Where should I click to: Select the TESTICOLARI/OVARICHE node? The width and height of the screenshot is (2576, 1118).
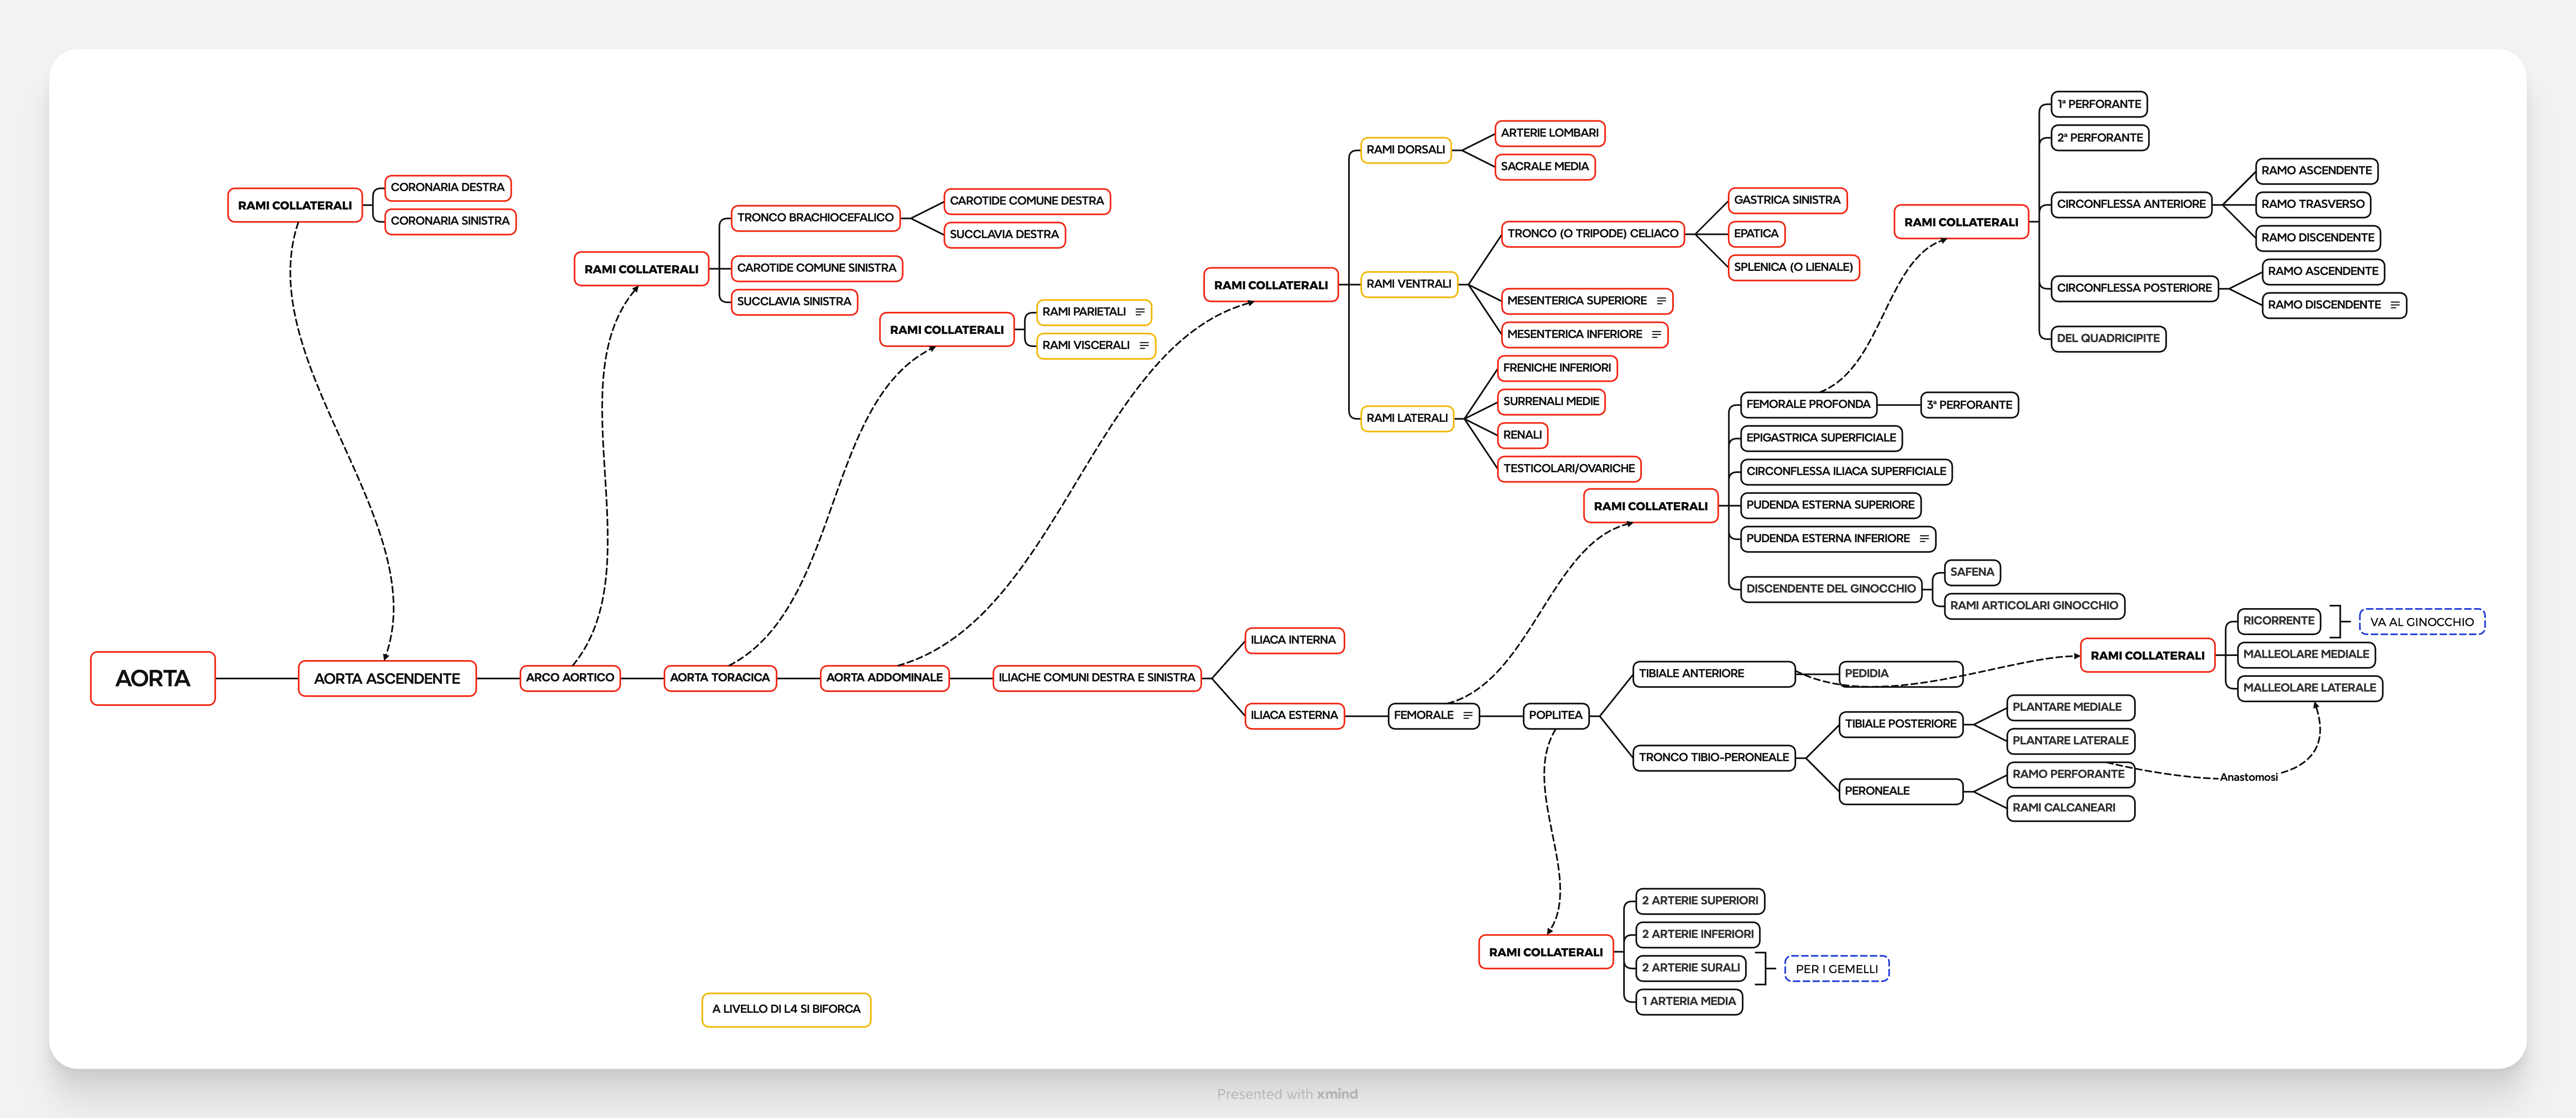(x=1570, y=469)
